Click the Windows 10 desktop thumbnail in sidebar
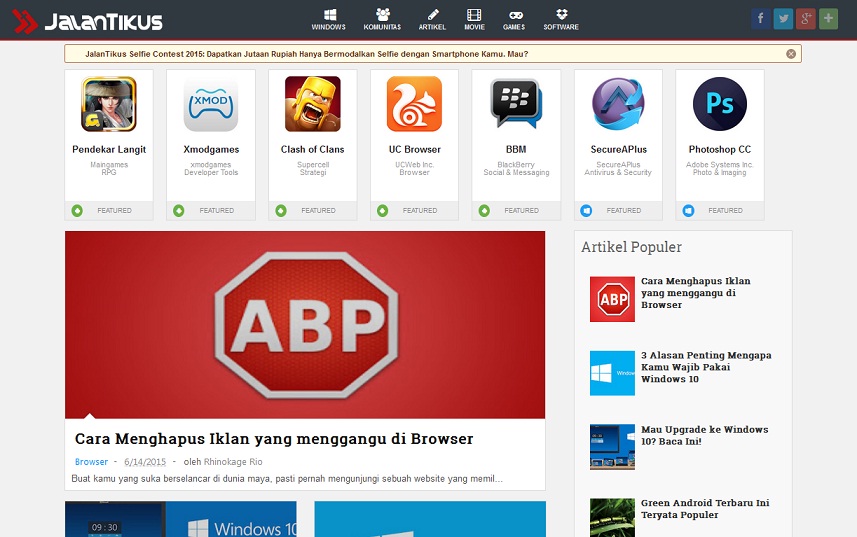Image resolution: width=857 pixels, height=537 pixels. coord(612,447)
